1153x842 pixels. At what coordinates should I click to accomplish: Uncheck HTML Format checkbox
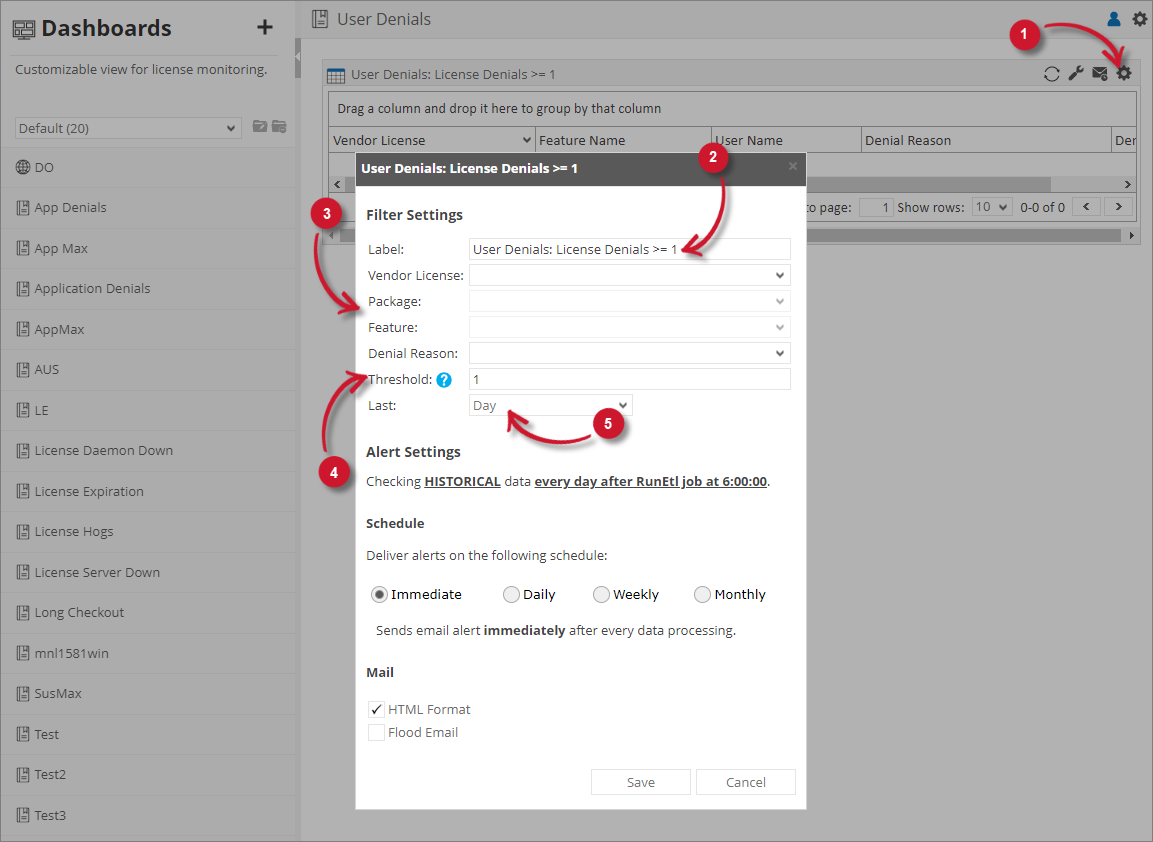point(376,709)
